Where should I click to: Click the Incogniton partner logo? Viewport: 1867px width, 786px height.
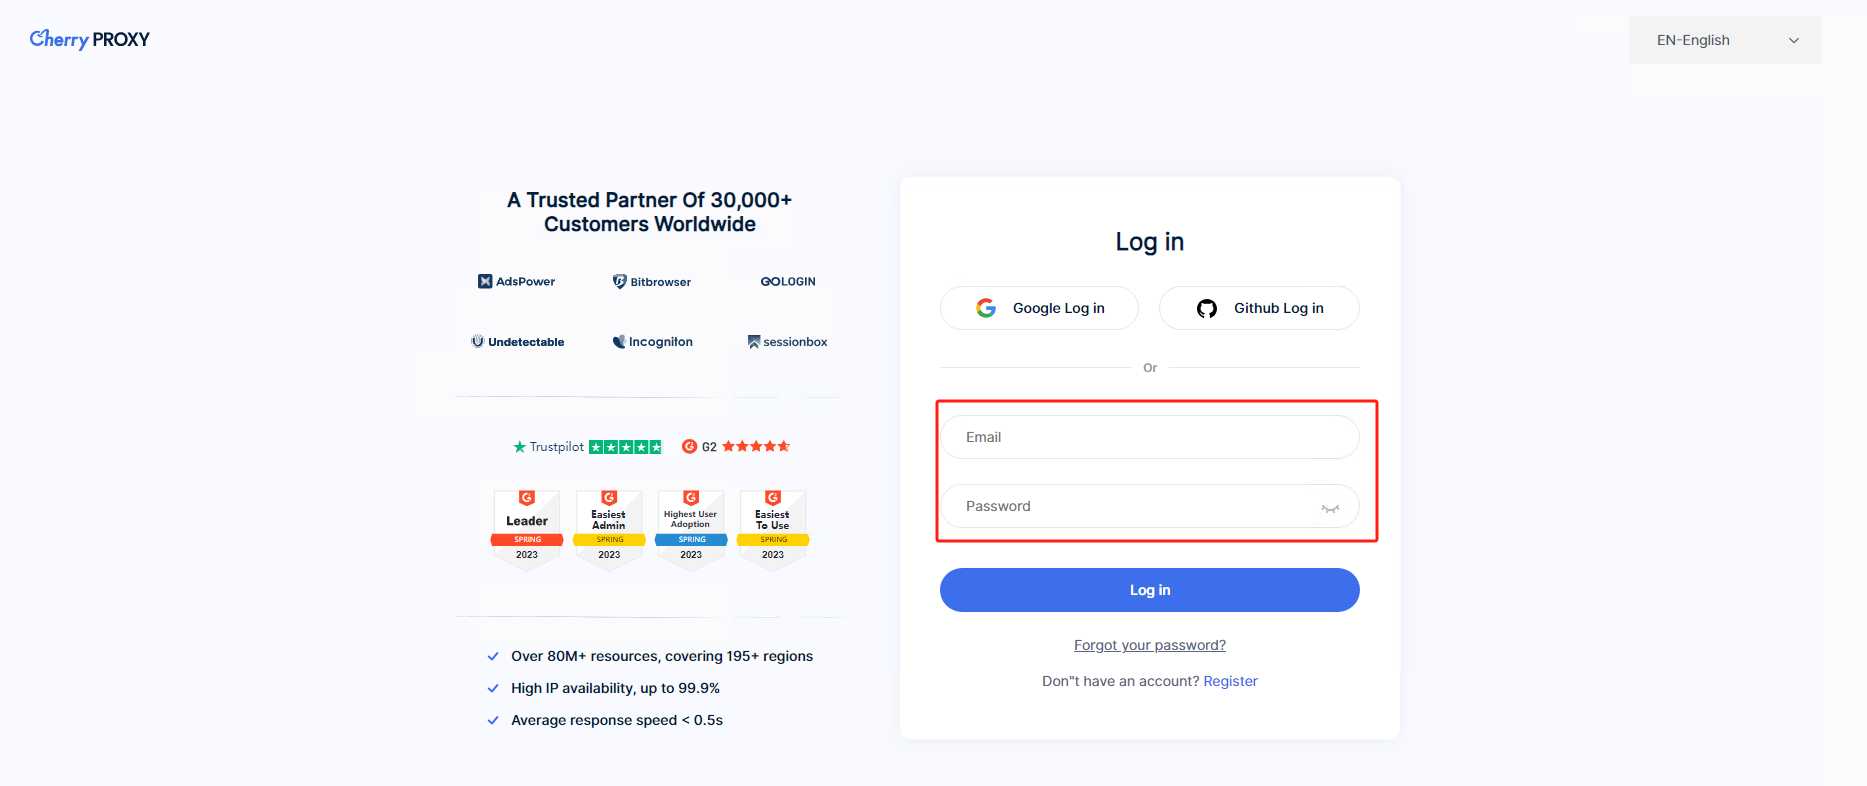pos(652,342)
